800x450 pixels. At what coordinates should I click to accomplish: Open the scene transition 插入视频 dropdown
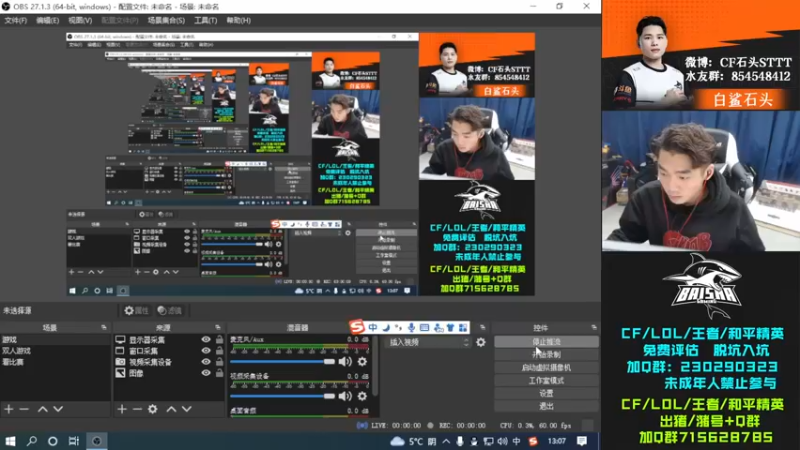click(x=429, y=342)
